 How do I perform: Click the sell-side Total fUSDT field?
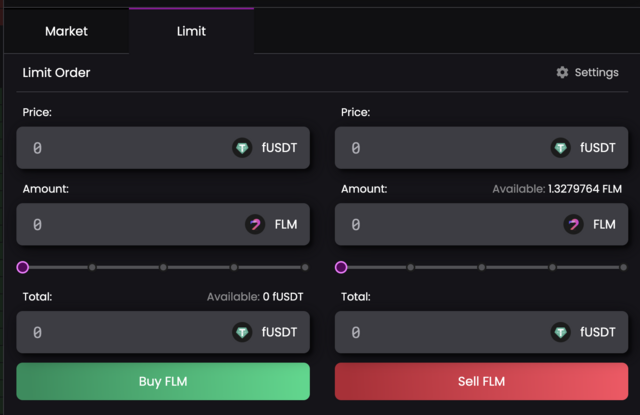coord(481,332)
